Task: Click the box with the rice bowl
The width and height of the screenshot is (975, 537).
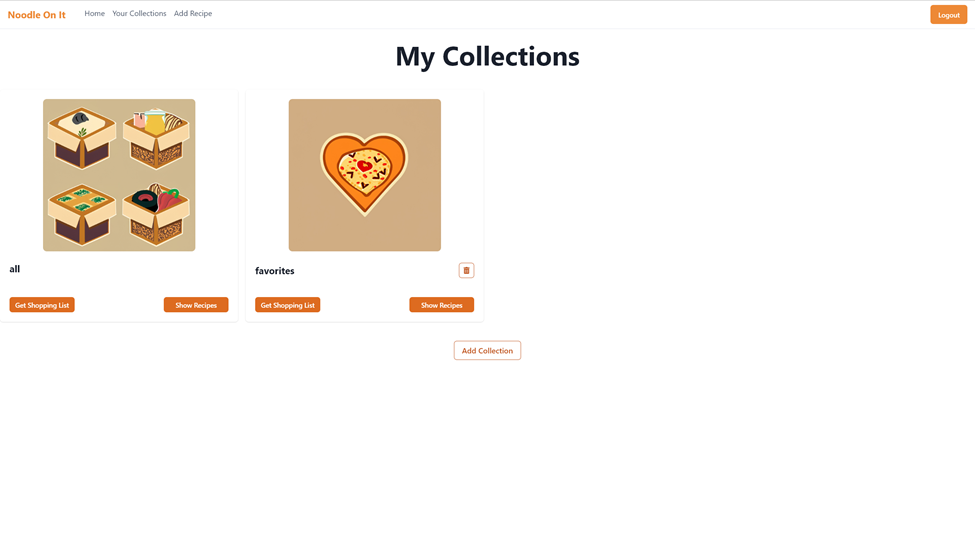Action: [x=81, y=138]
